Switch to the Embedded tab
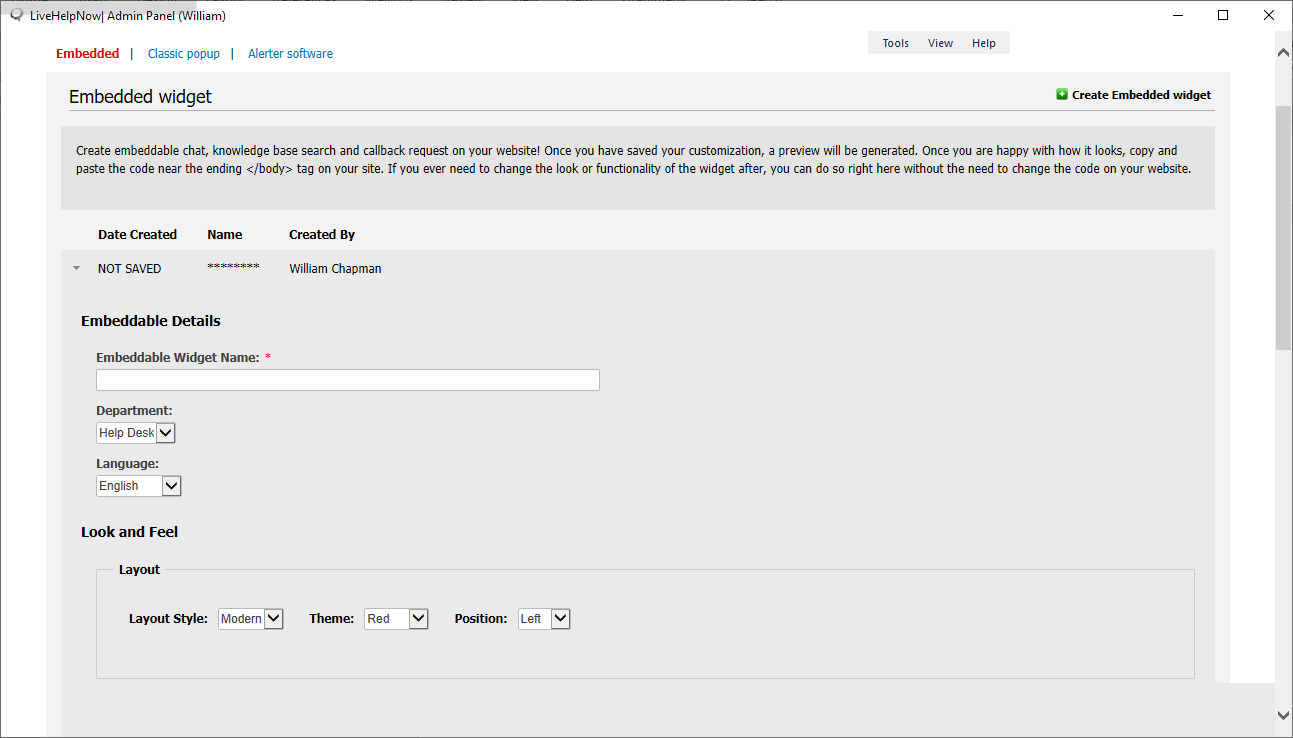The width and height of the screenshot is (1293, 738). click(x=88, y=54)
